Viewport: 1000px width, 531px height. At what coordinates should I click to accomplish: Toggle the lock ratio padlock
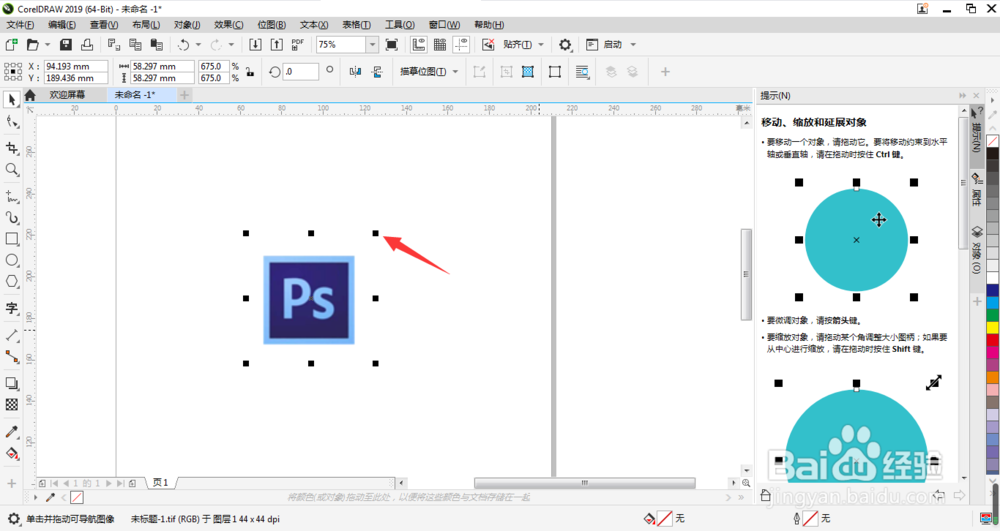[250, 72]
